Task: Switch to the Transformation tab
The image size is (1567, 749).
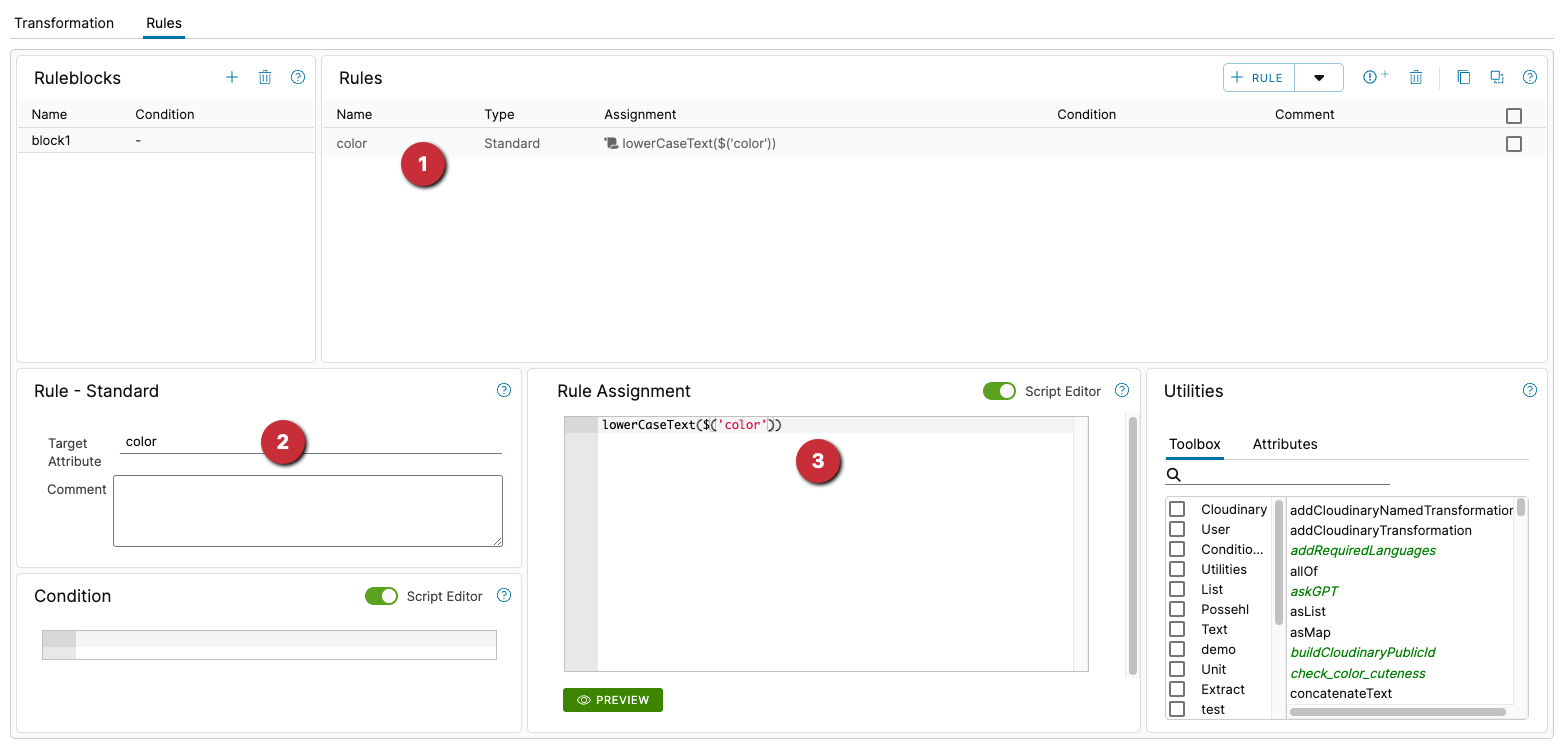Action: coord(64,23)
